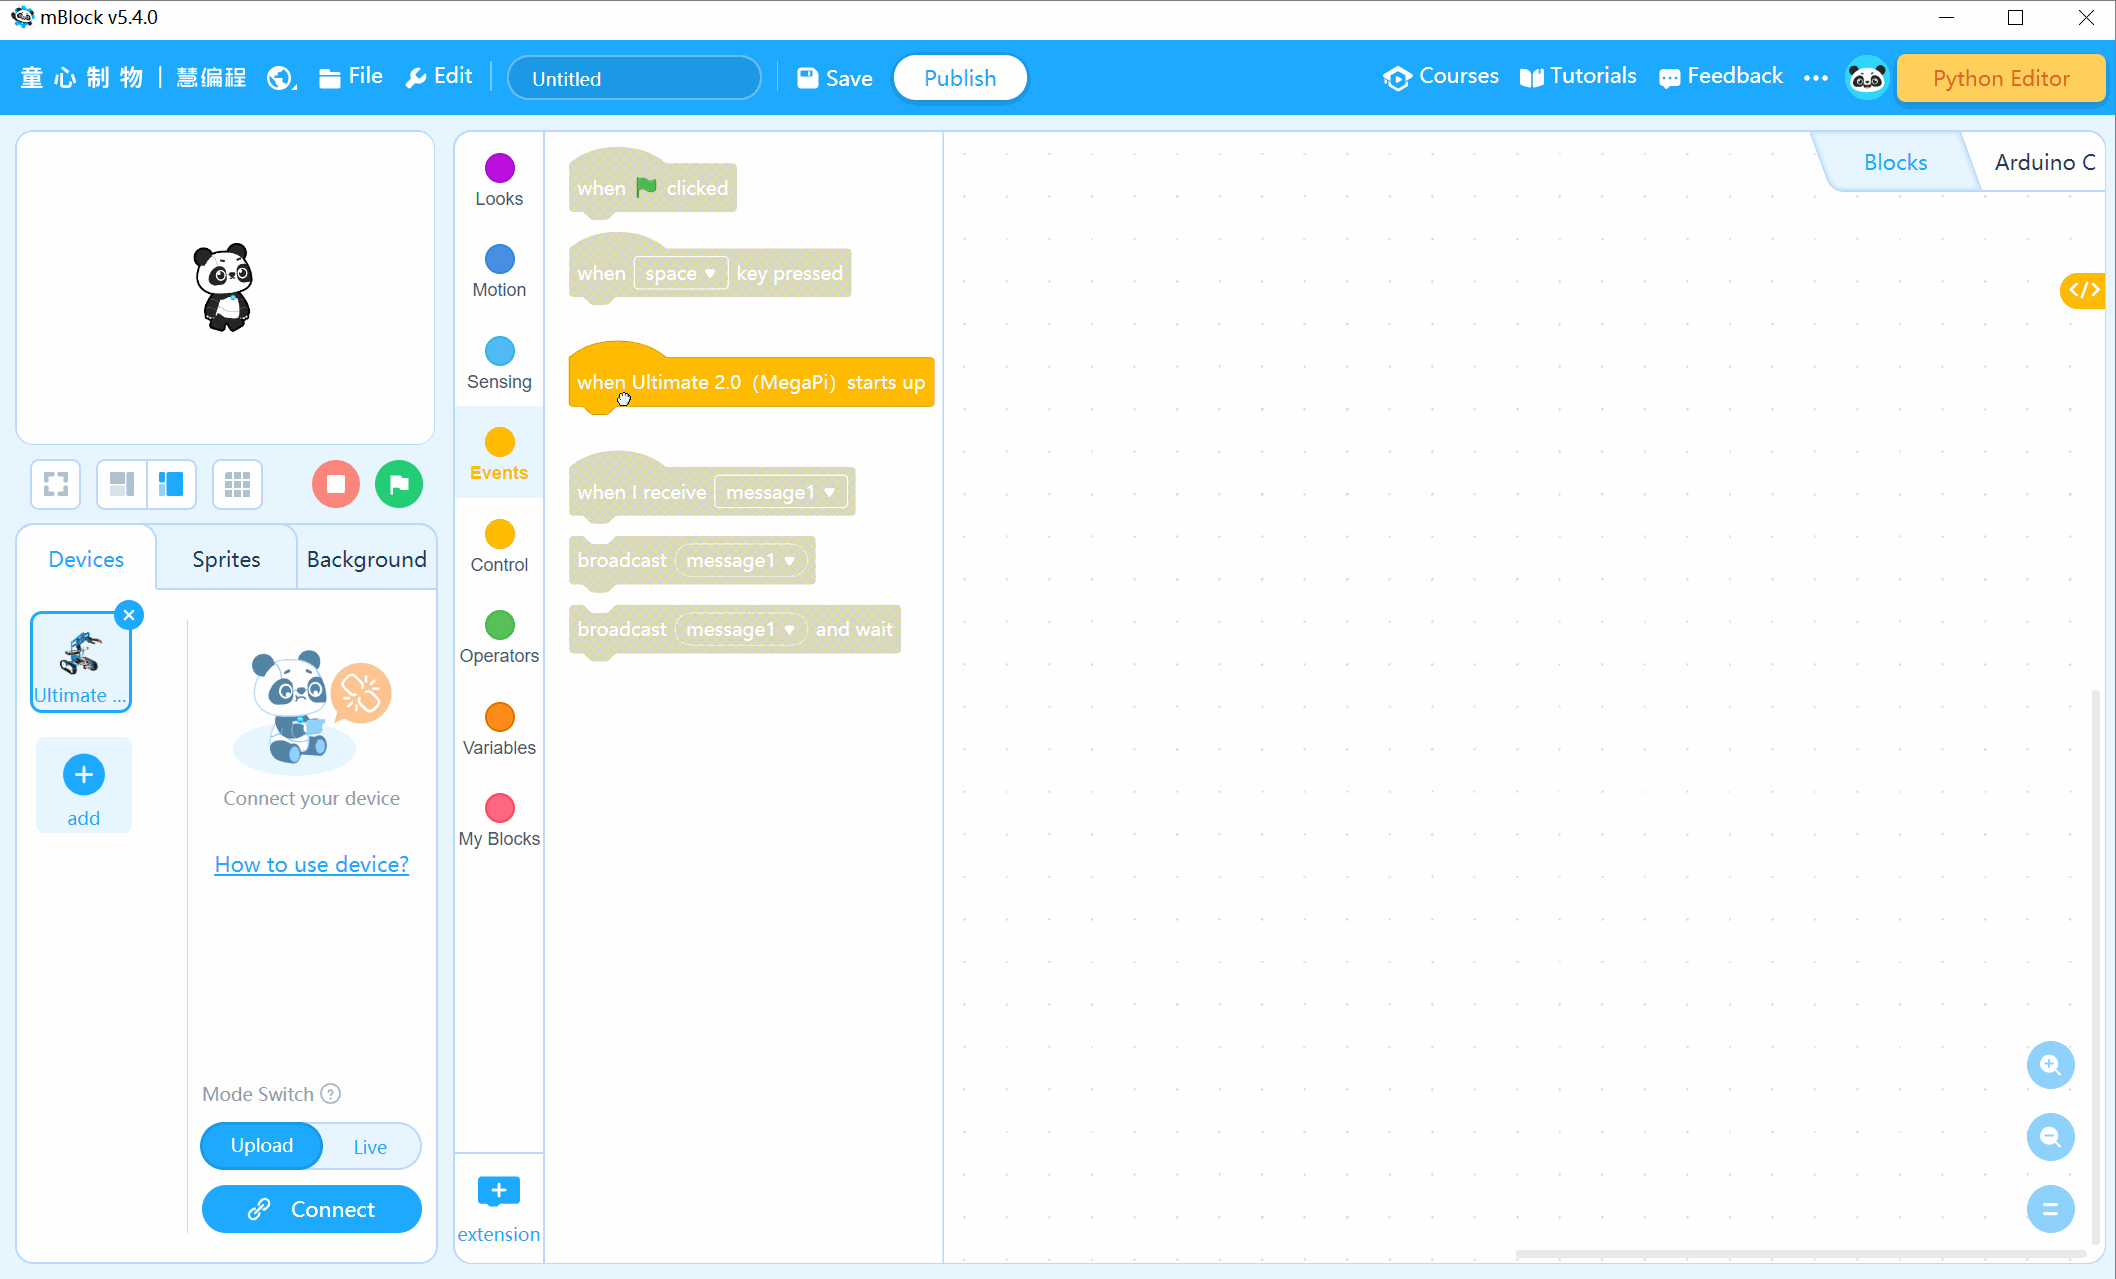Screen dimensions: 2116x1279
Task: Toggle to Live mode
Action: (369, 1146)
